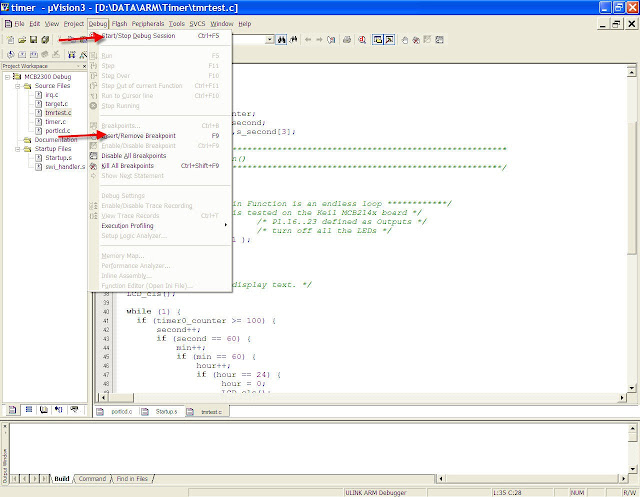Screen dimensions: 640x497
Task: Open the Regs tab icon in Project Workspace
Action: click(29, 410)
